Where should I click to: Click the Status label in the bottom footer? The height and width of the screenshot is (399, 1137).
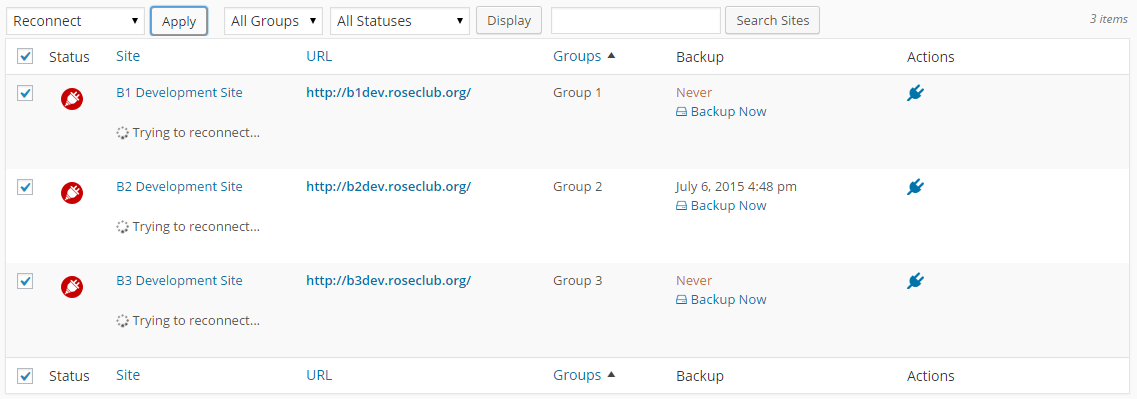coord(70,376)
